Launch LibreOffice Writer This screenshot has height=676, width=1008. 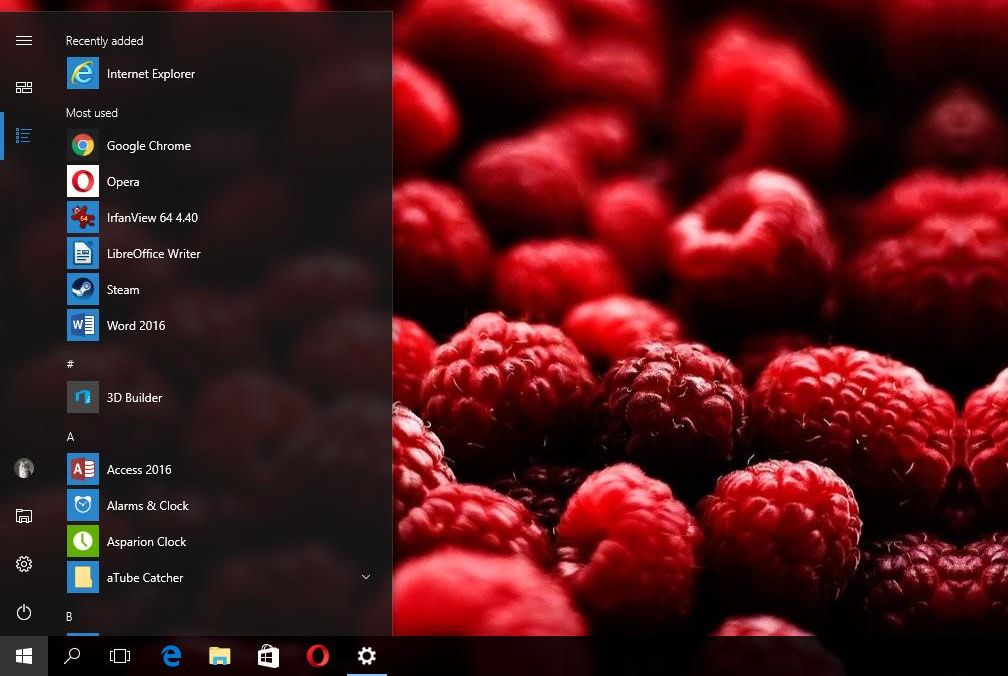[154, 253]
